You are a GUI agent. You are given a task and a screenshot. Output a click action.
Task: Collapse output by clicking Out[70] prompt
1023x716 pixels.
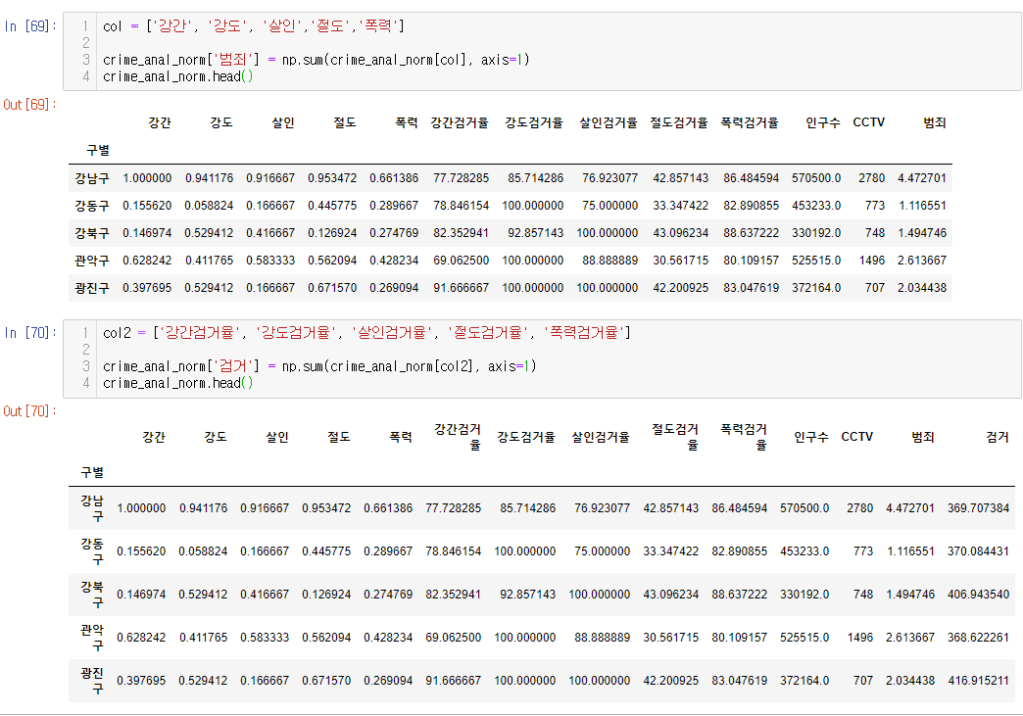click(29, 411)
